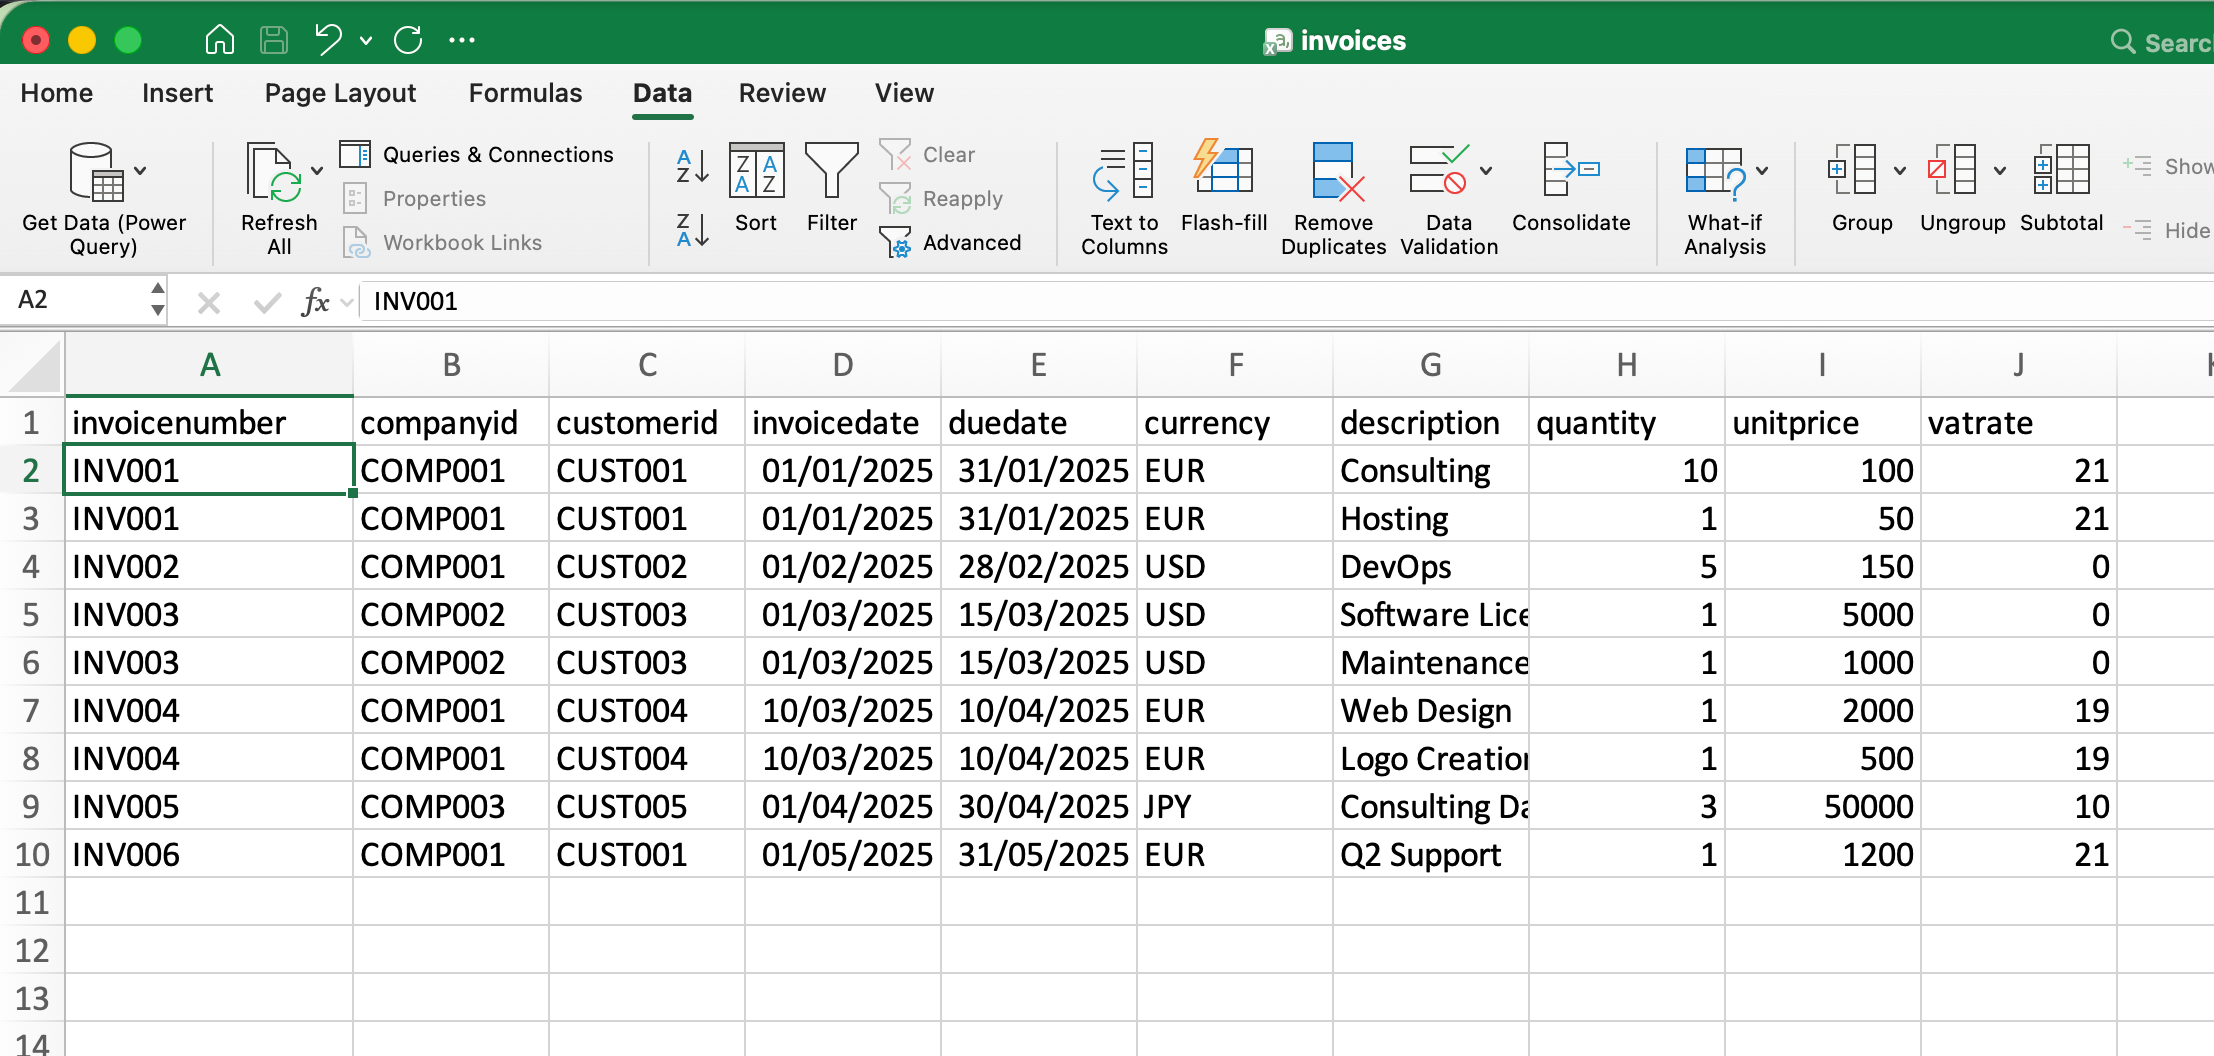Expand the Get Data dropdown arrow

[141, 171]
